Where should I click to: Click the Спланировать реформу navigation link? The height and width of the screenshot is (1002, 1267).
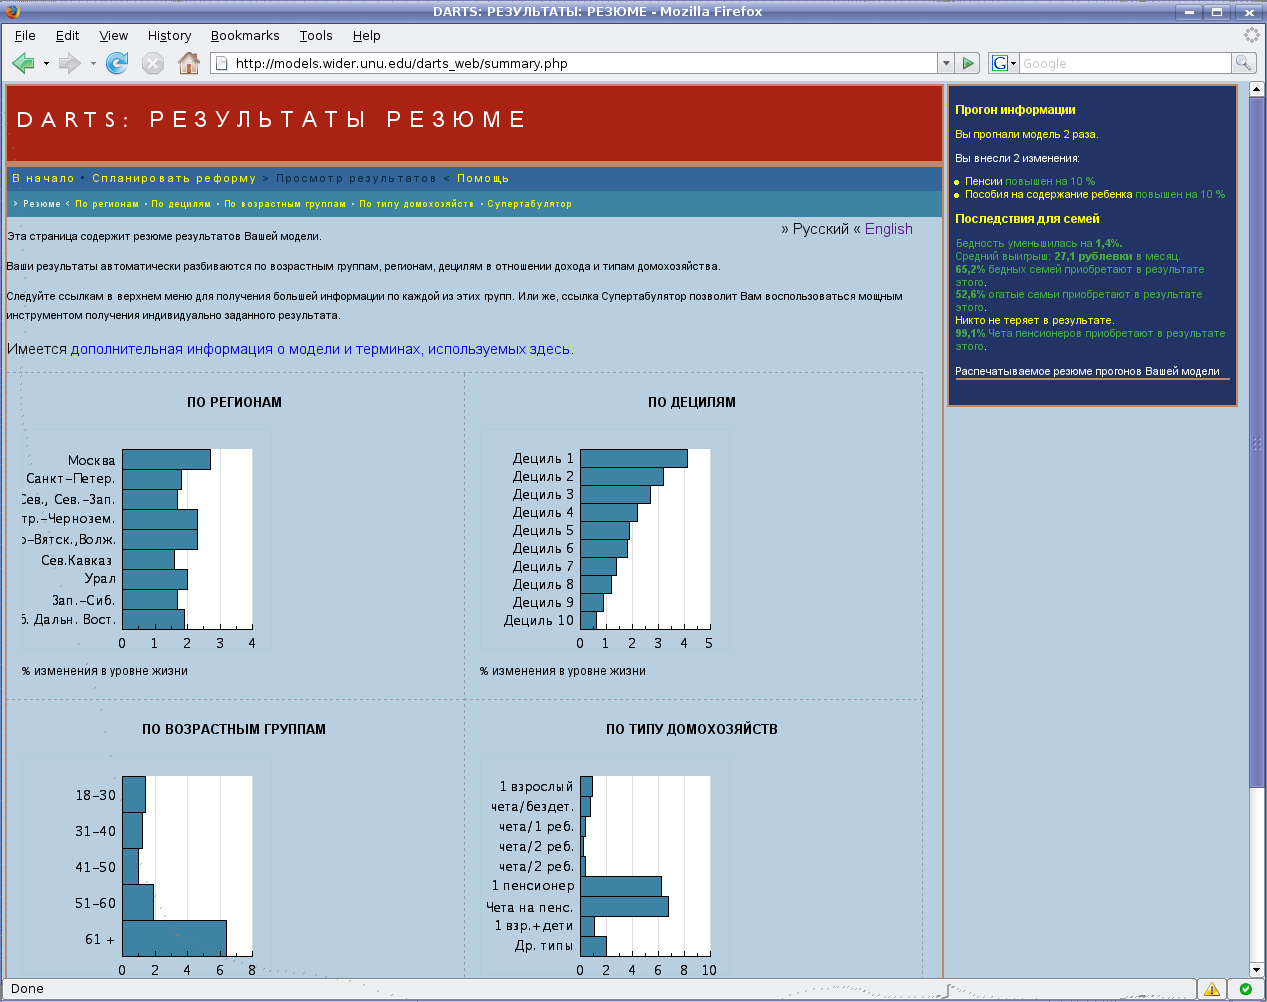(174, 178)
